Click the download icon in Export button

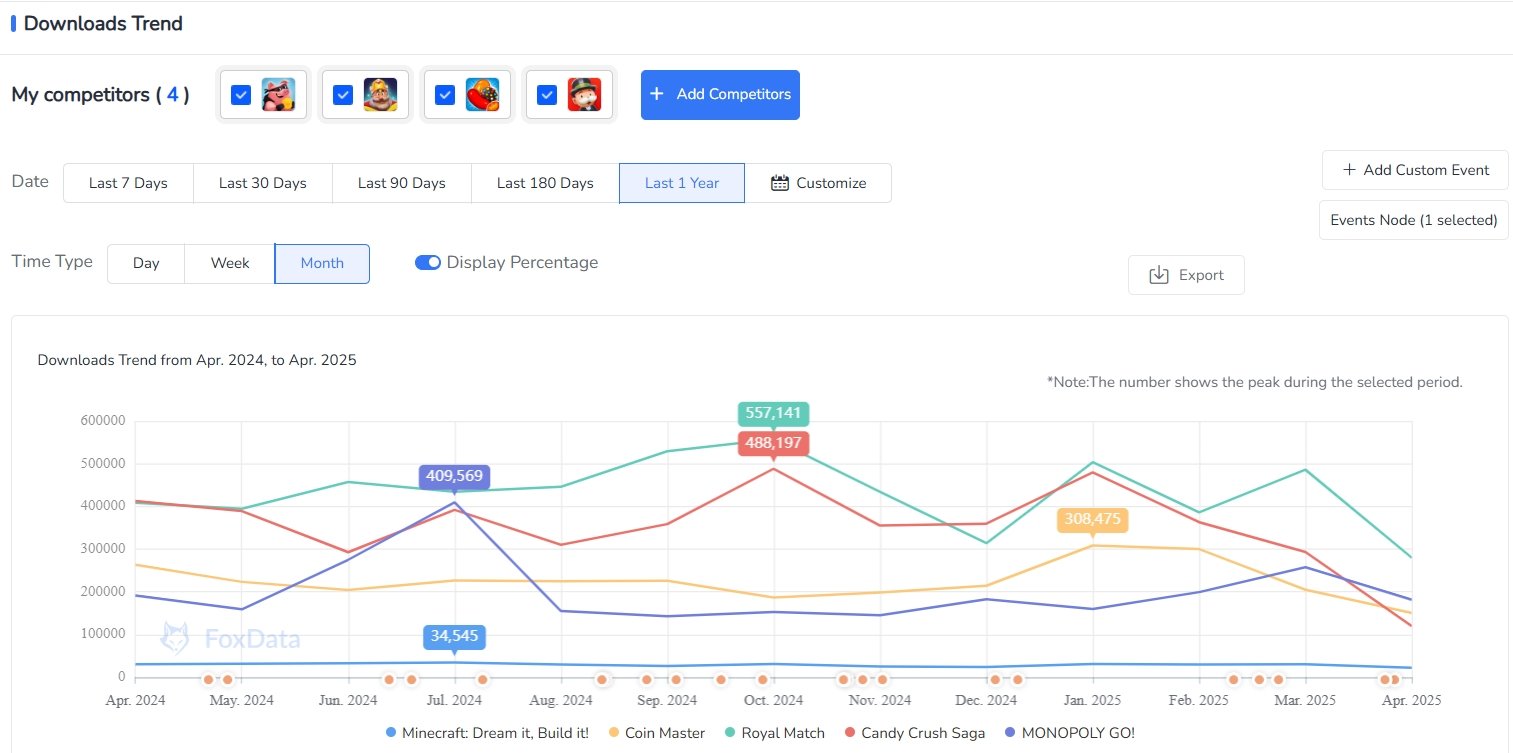pos(1159,275)
